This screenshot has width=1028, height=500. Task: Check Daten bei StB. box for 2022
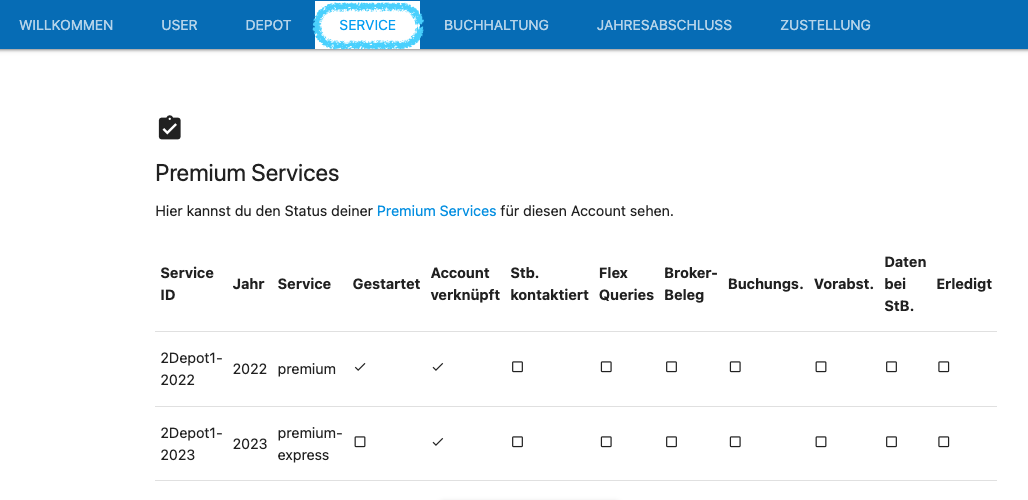892,367
